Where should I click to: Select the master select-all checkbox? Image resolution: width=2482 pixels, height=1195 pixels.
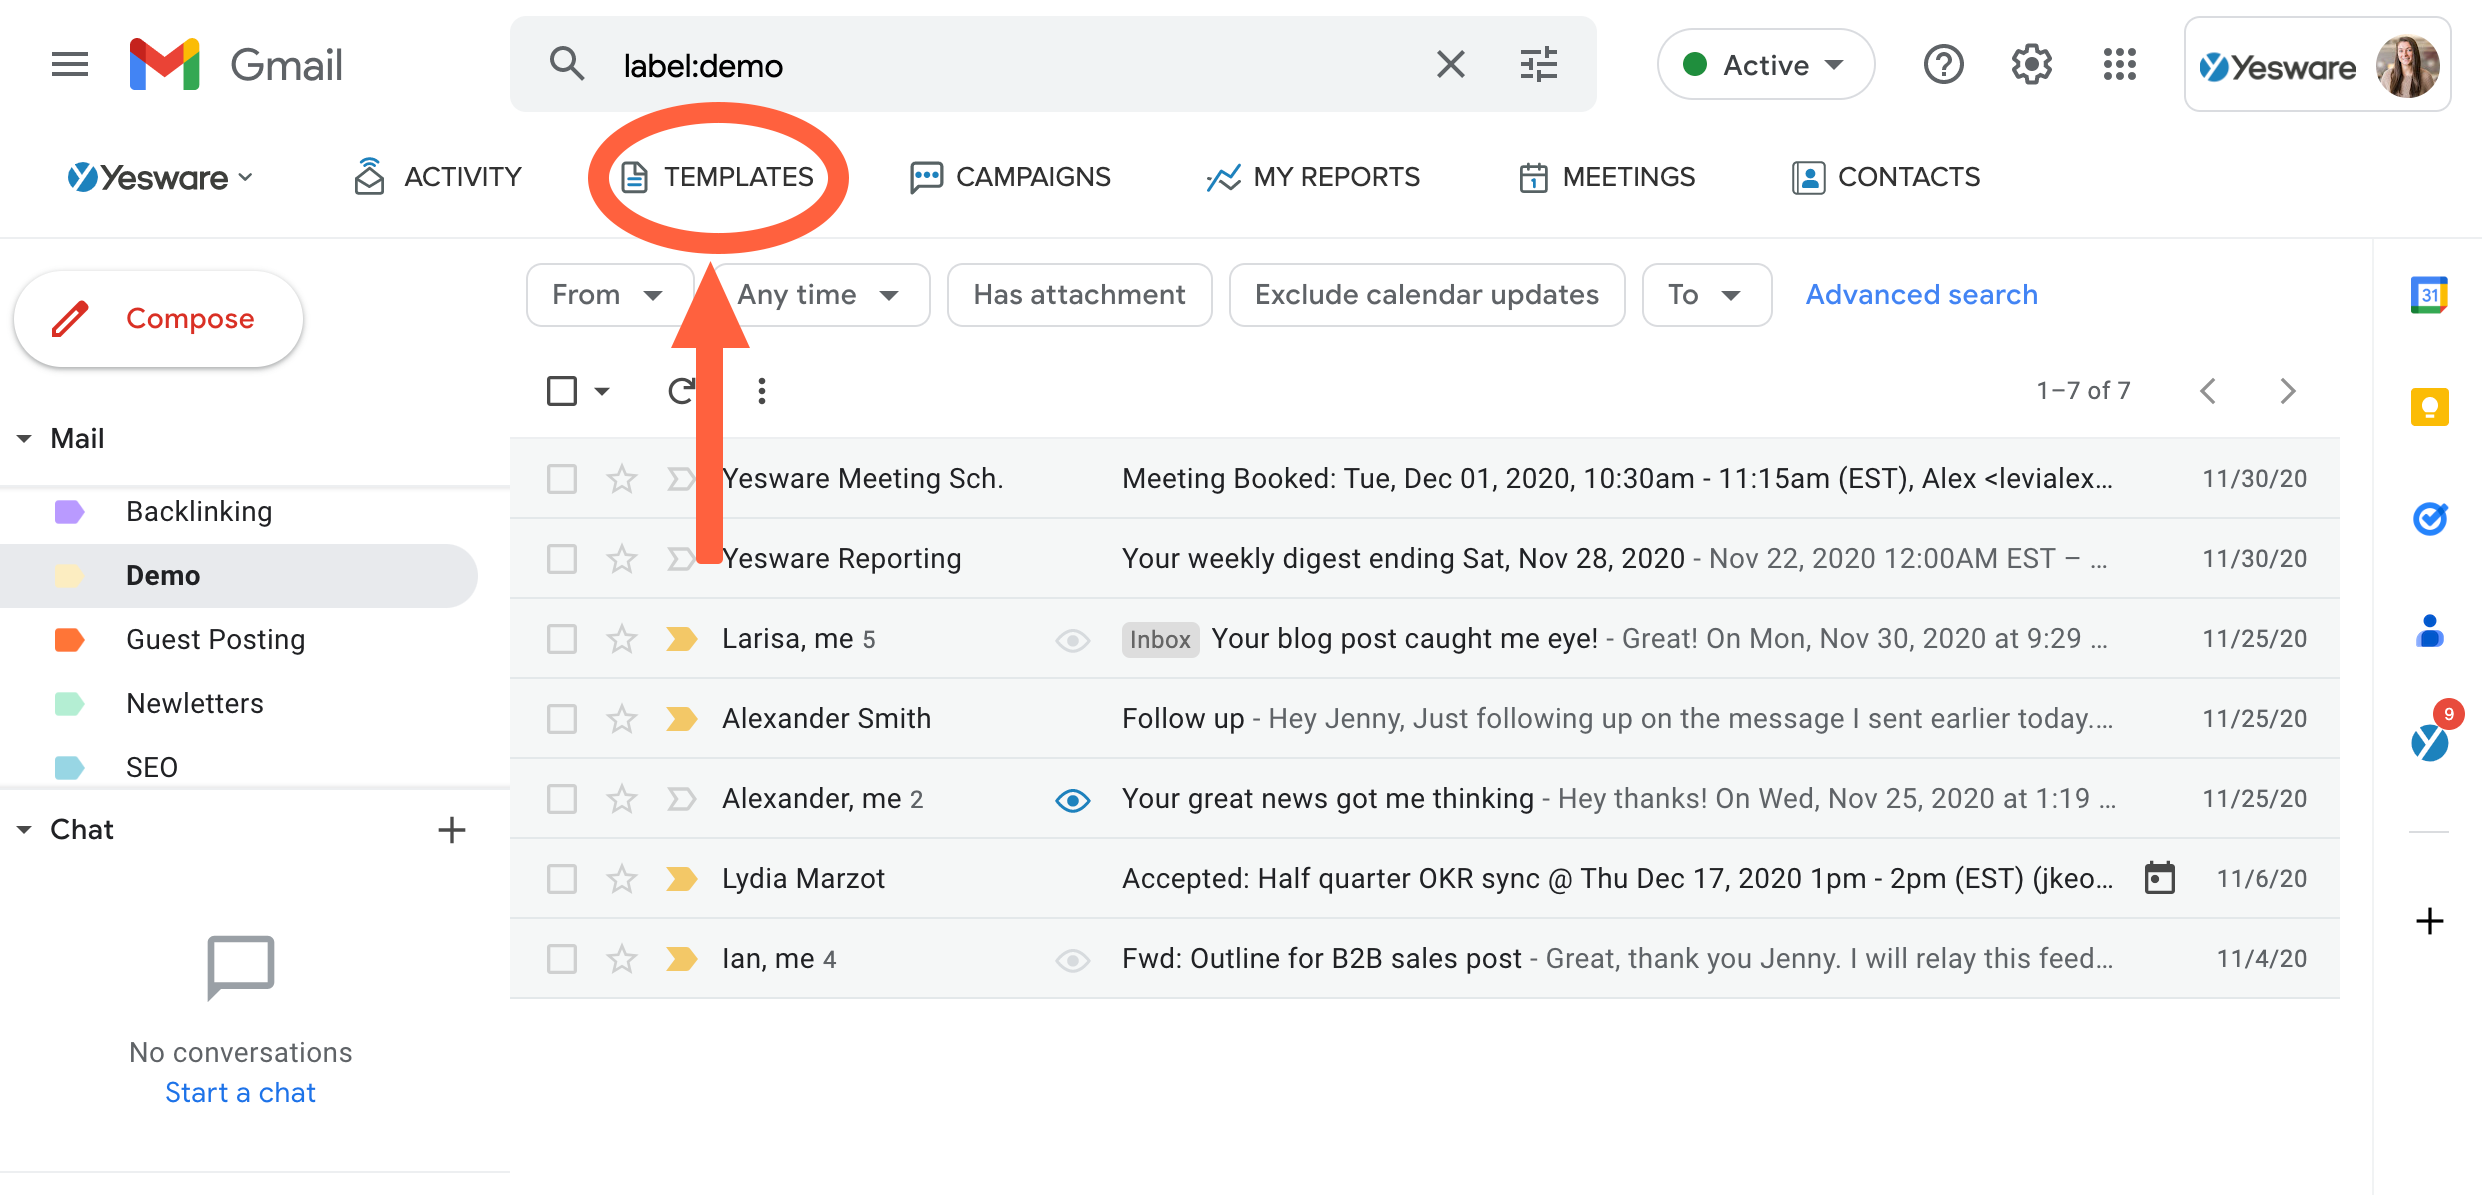(x=561, y=390)
